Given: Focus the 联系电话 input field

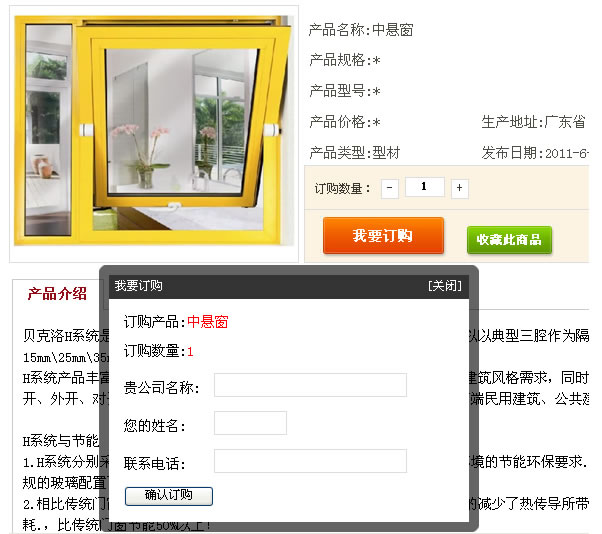Looking at the screenshot, I should coord(310,461).
